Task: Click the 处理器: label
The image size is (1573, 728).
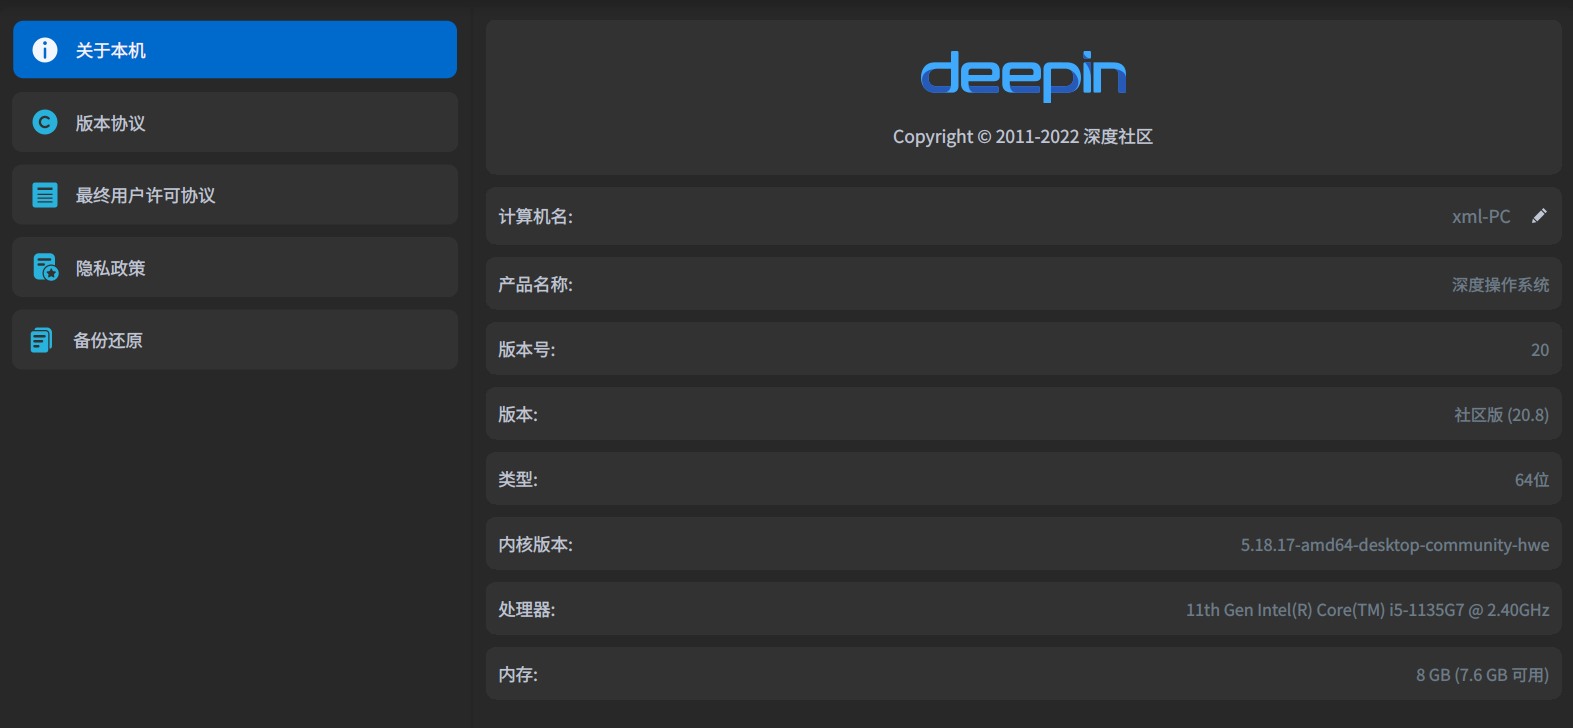Action: point(527,610)
